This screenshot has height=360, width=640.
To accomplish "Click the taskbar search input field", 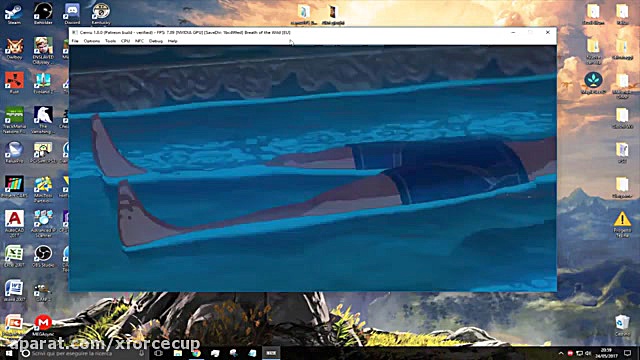I will coord(83,353).
